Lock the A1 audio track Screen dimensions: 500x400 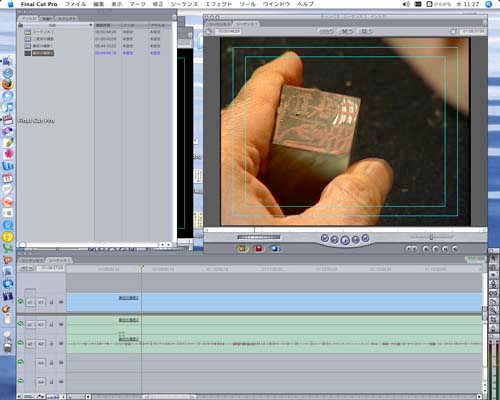tap(52, 324)
